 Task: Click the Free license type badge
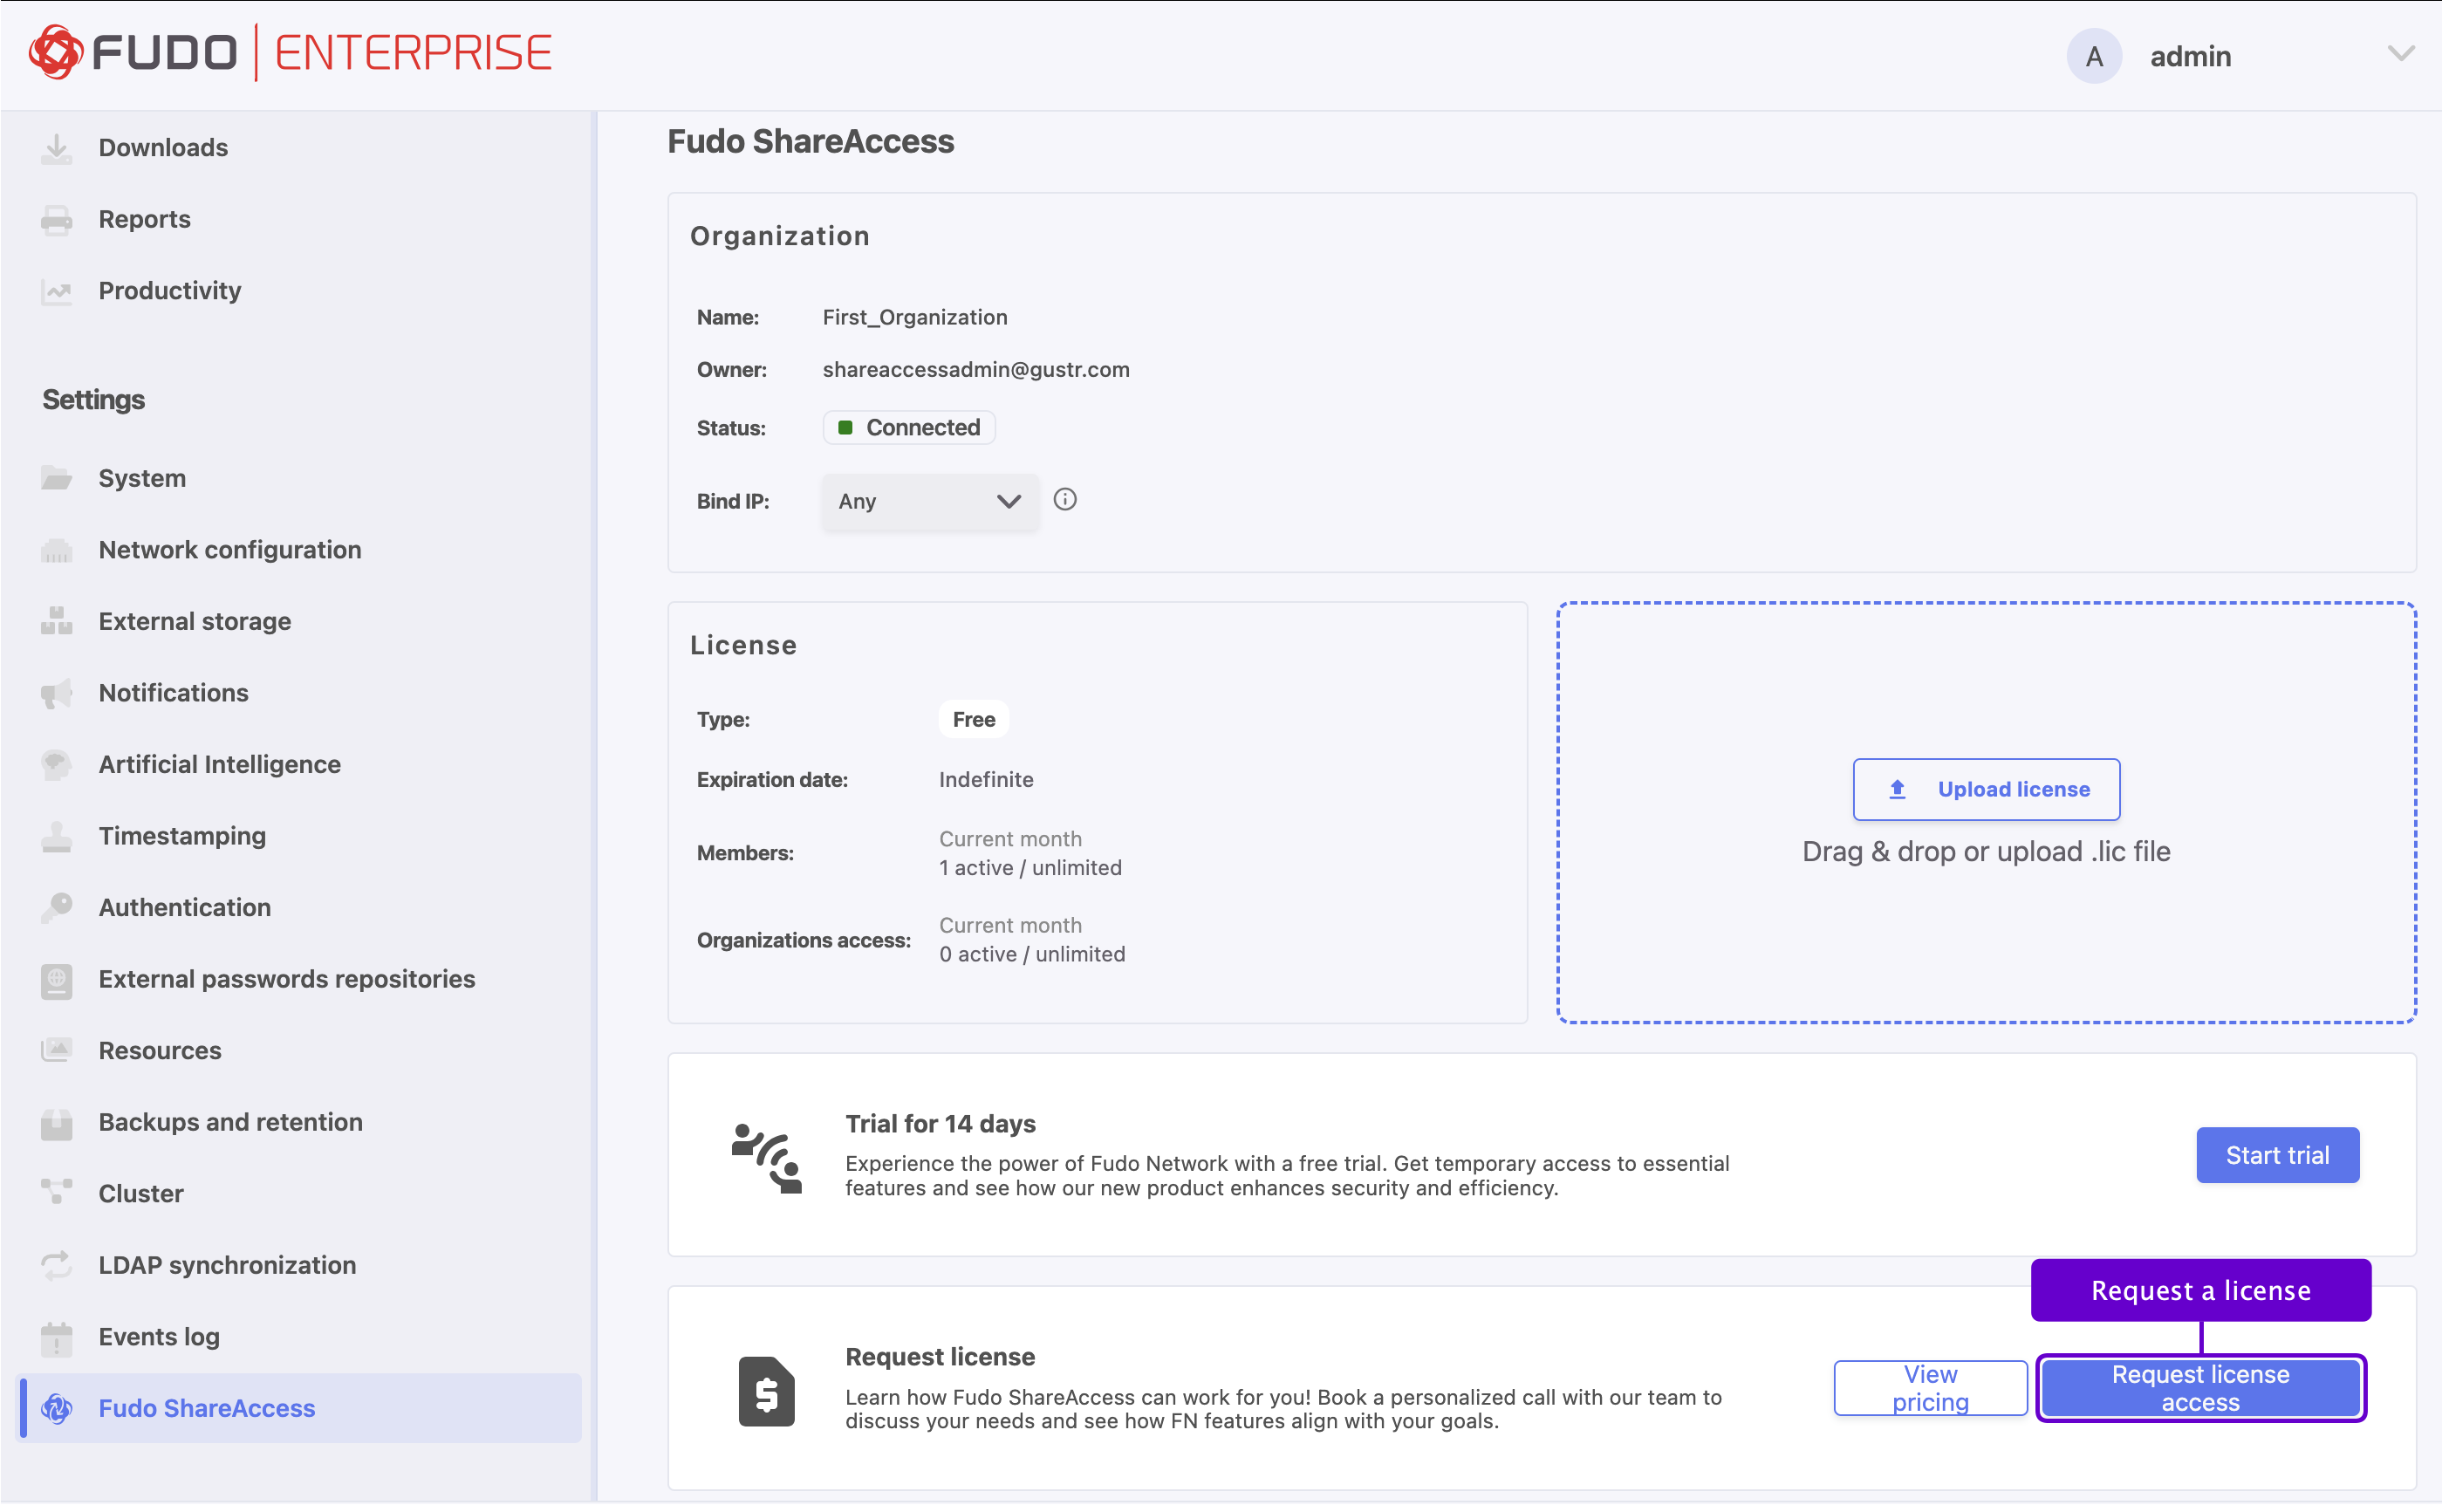click(973, 720)
